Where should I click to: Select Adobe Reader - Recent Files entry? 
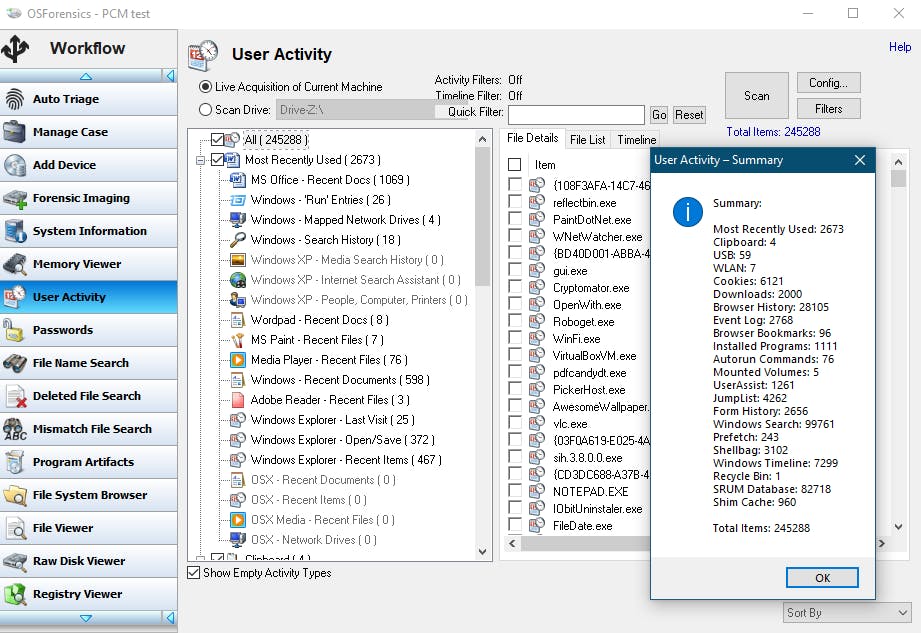coord(330,399)
